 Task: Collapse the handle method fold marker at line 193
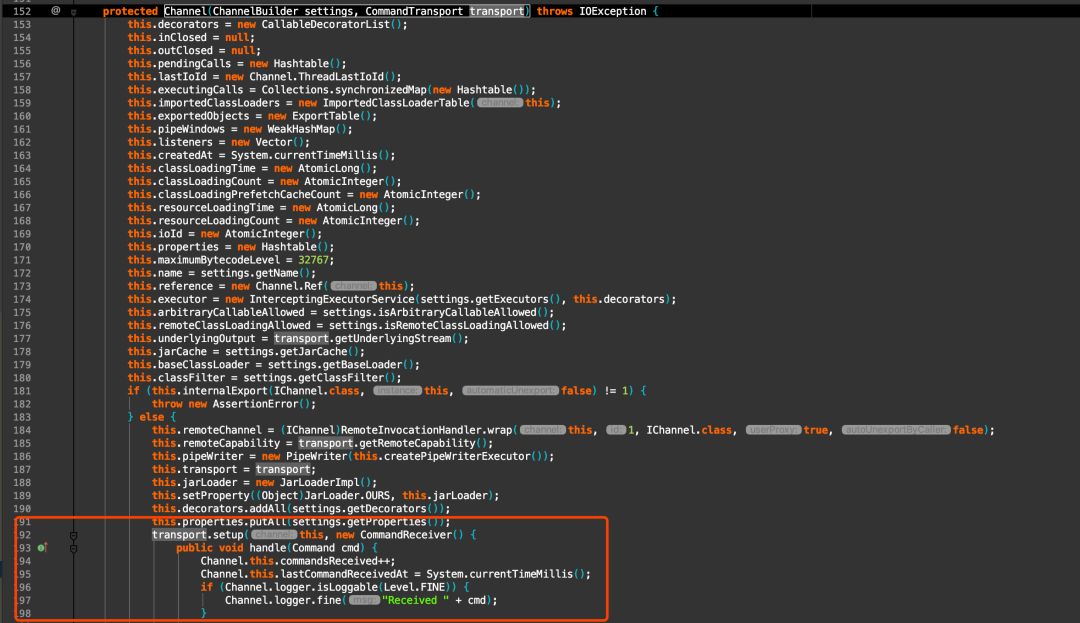(x=73, y=548)
